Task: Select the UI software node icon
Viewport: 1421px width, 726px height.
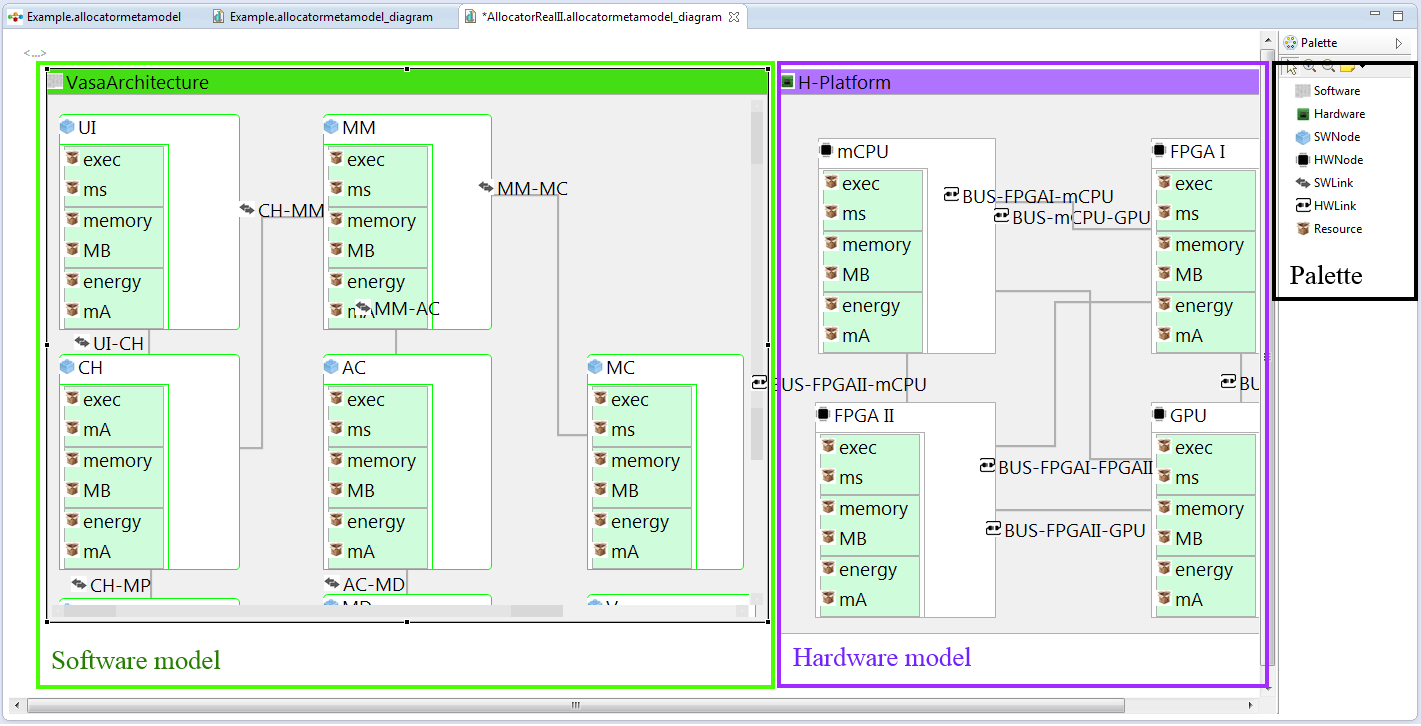Action: (x=67, y=127)
